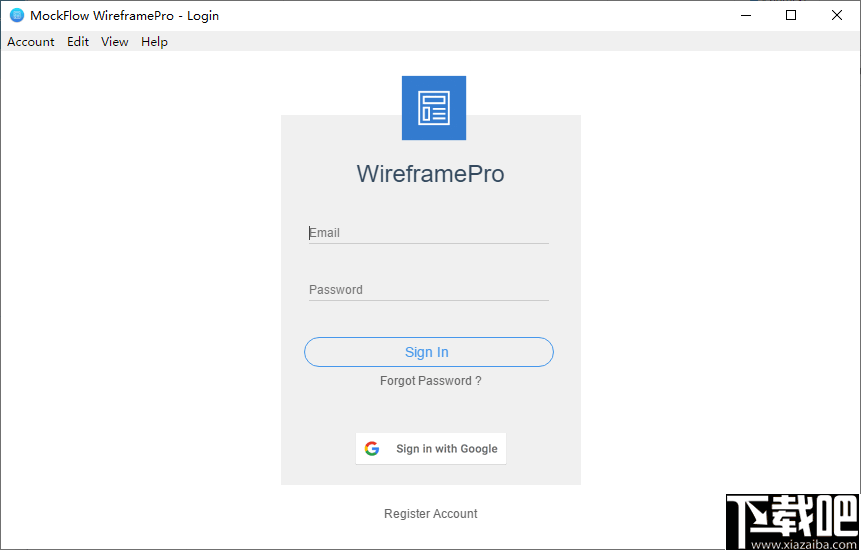
Task: Open the View menu
Action: 115,42
